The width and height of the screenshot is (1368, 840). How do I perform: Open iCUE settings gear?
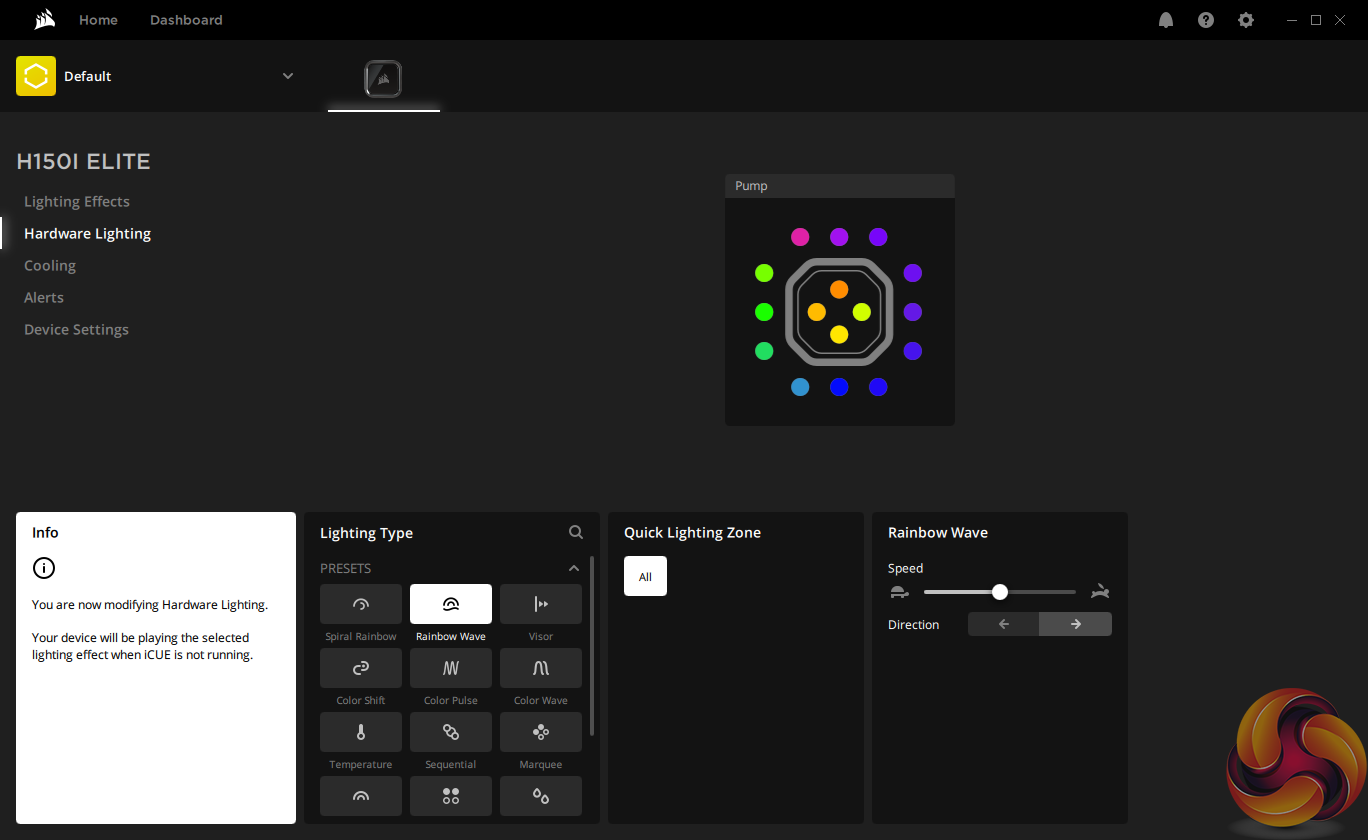pyautogui.click(x=1246, y=20)
